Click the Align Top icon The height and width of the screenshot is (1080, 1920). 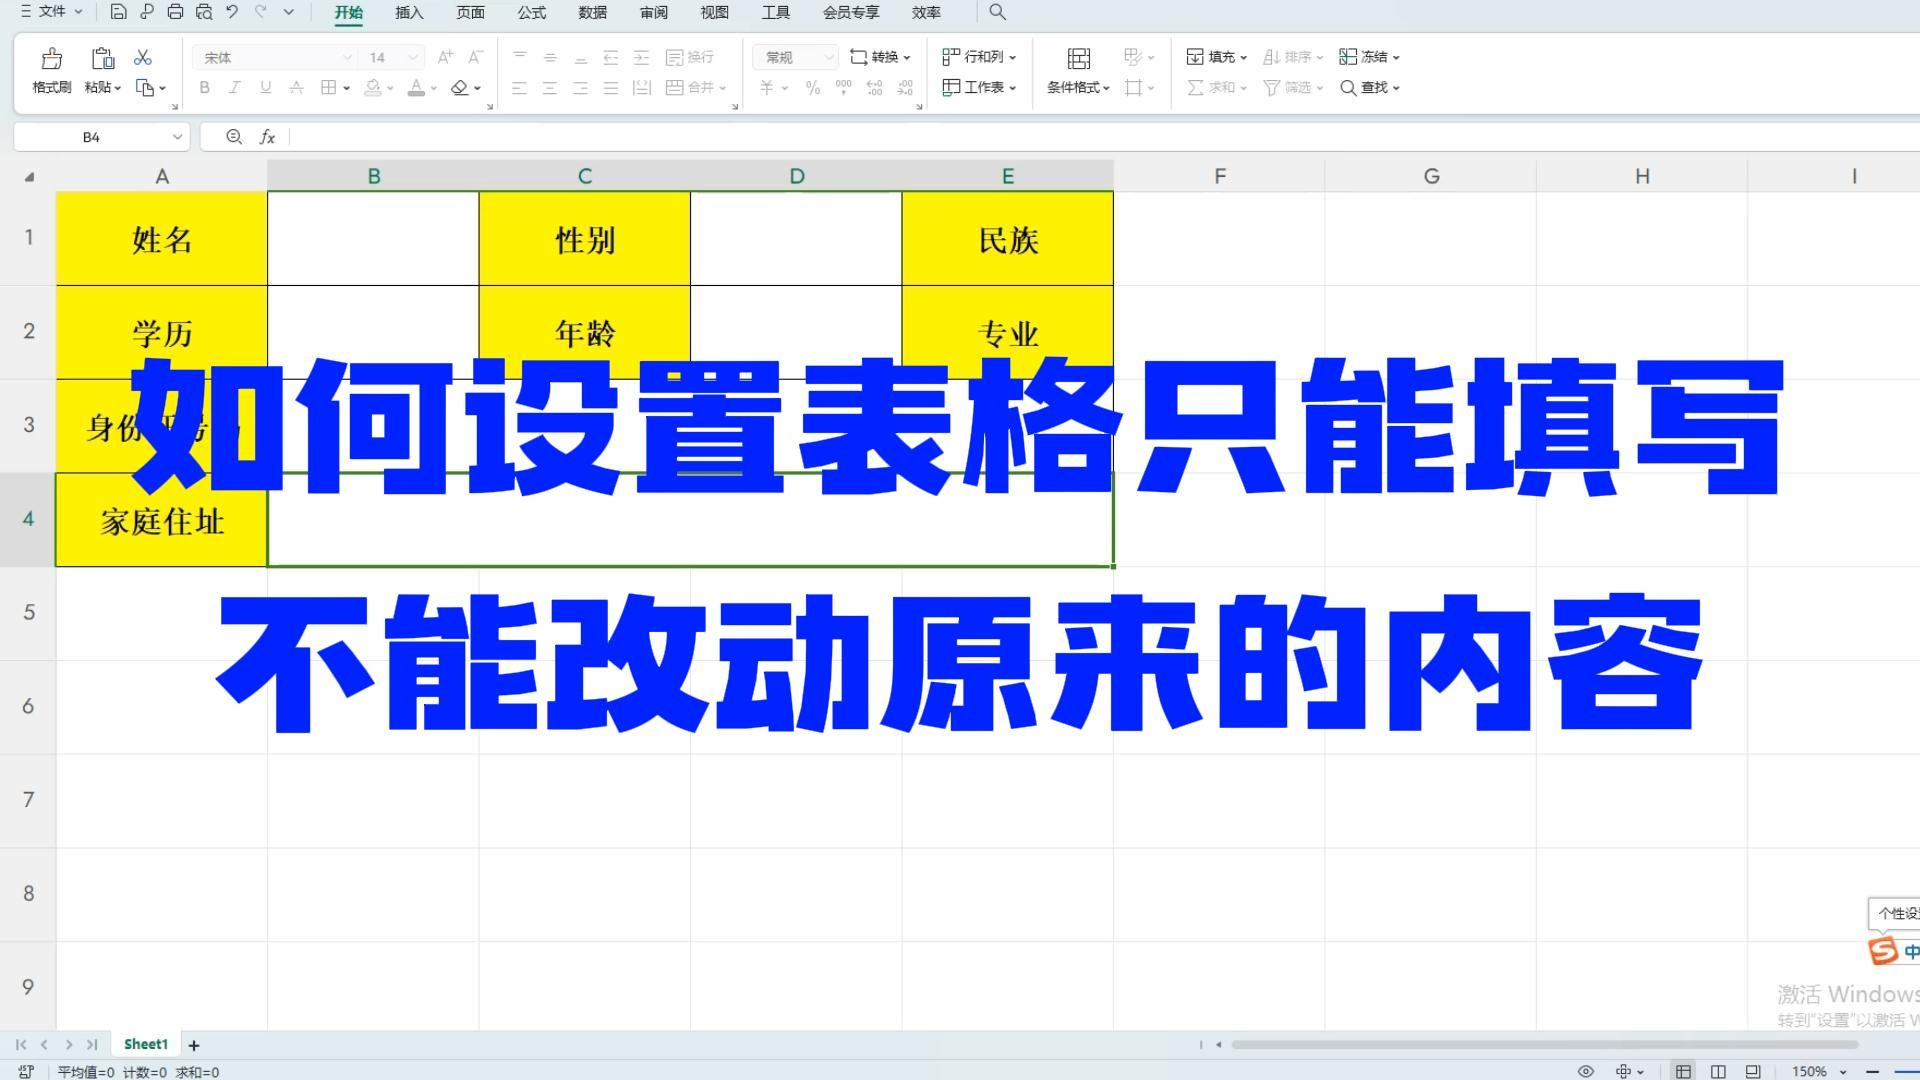(519, 57)
